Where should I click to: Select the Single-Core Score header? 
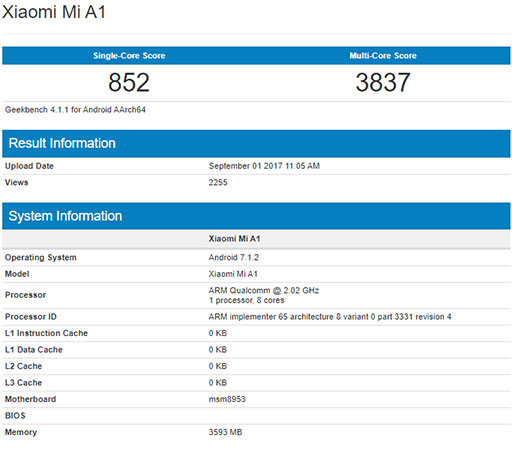[129, 56]
